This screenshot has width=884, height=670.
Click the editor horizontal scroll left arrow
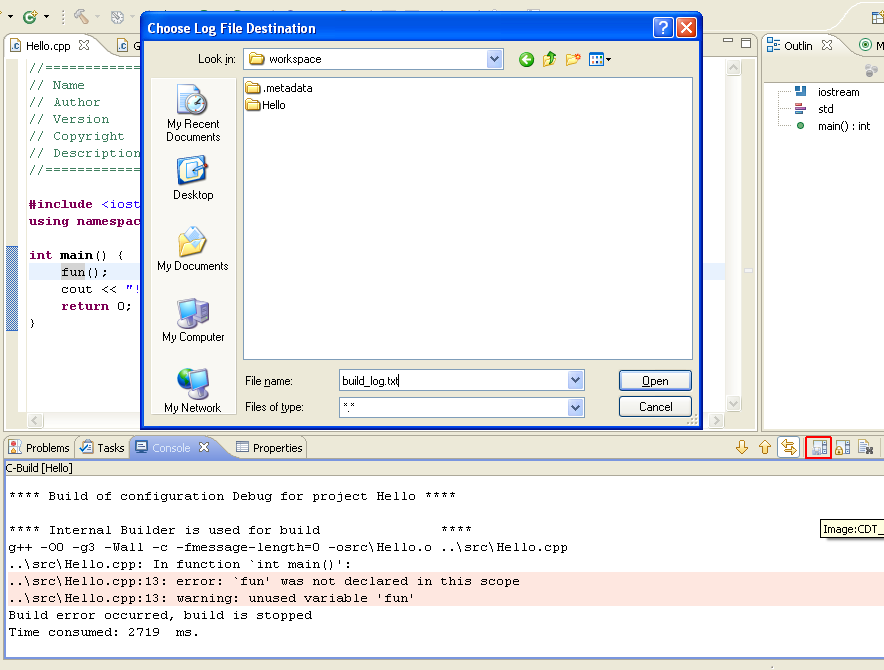click(35, 420)
